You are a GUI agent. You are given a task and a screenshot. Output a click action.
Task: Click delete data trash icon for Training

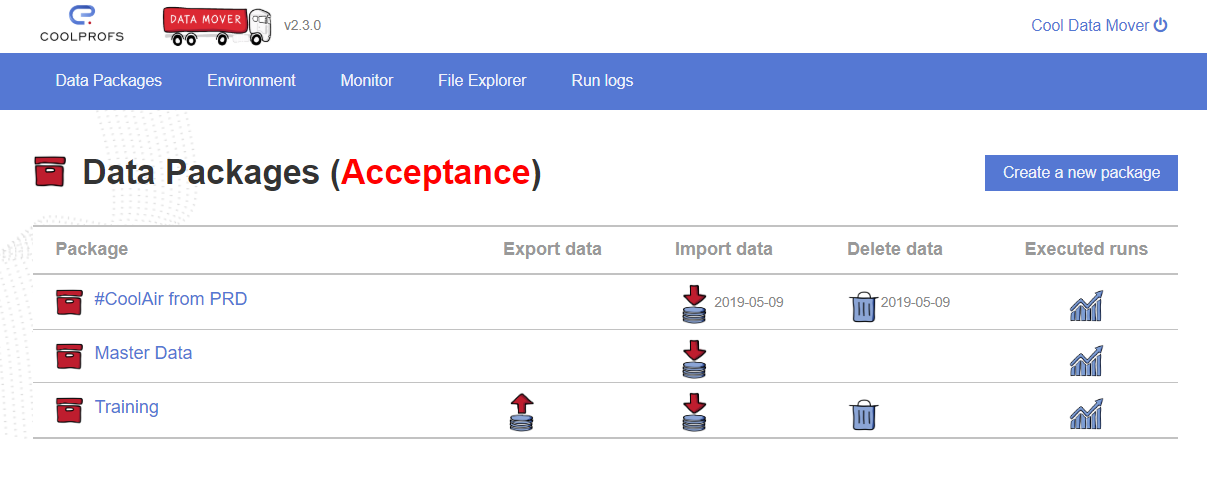862,414
